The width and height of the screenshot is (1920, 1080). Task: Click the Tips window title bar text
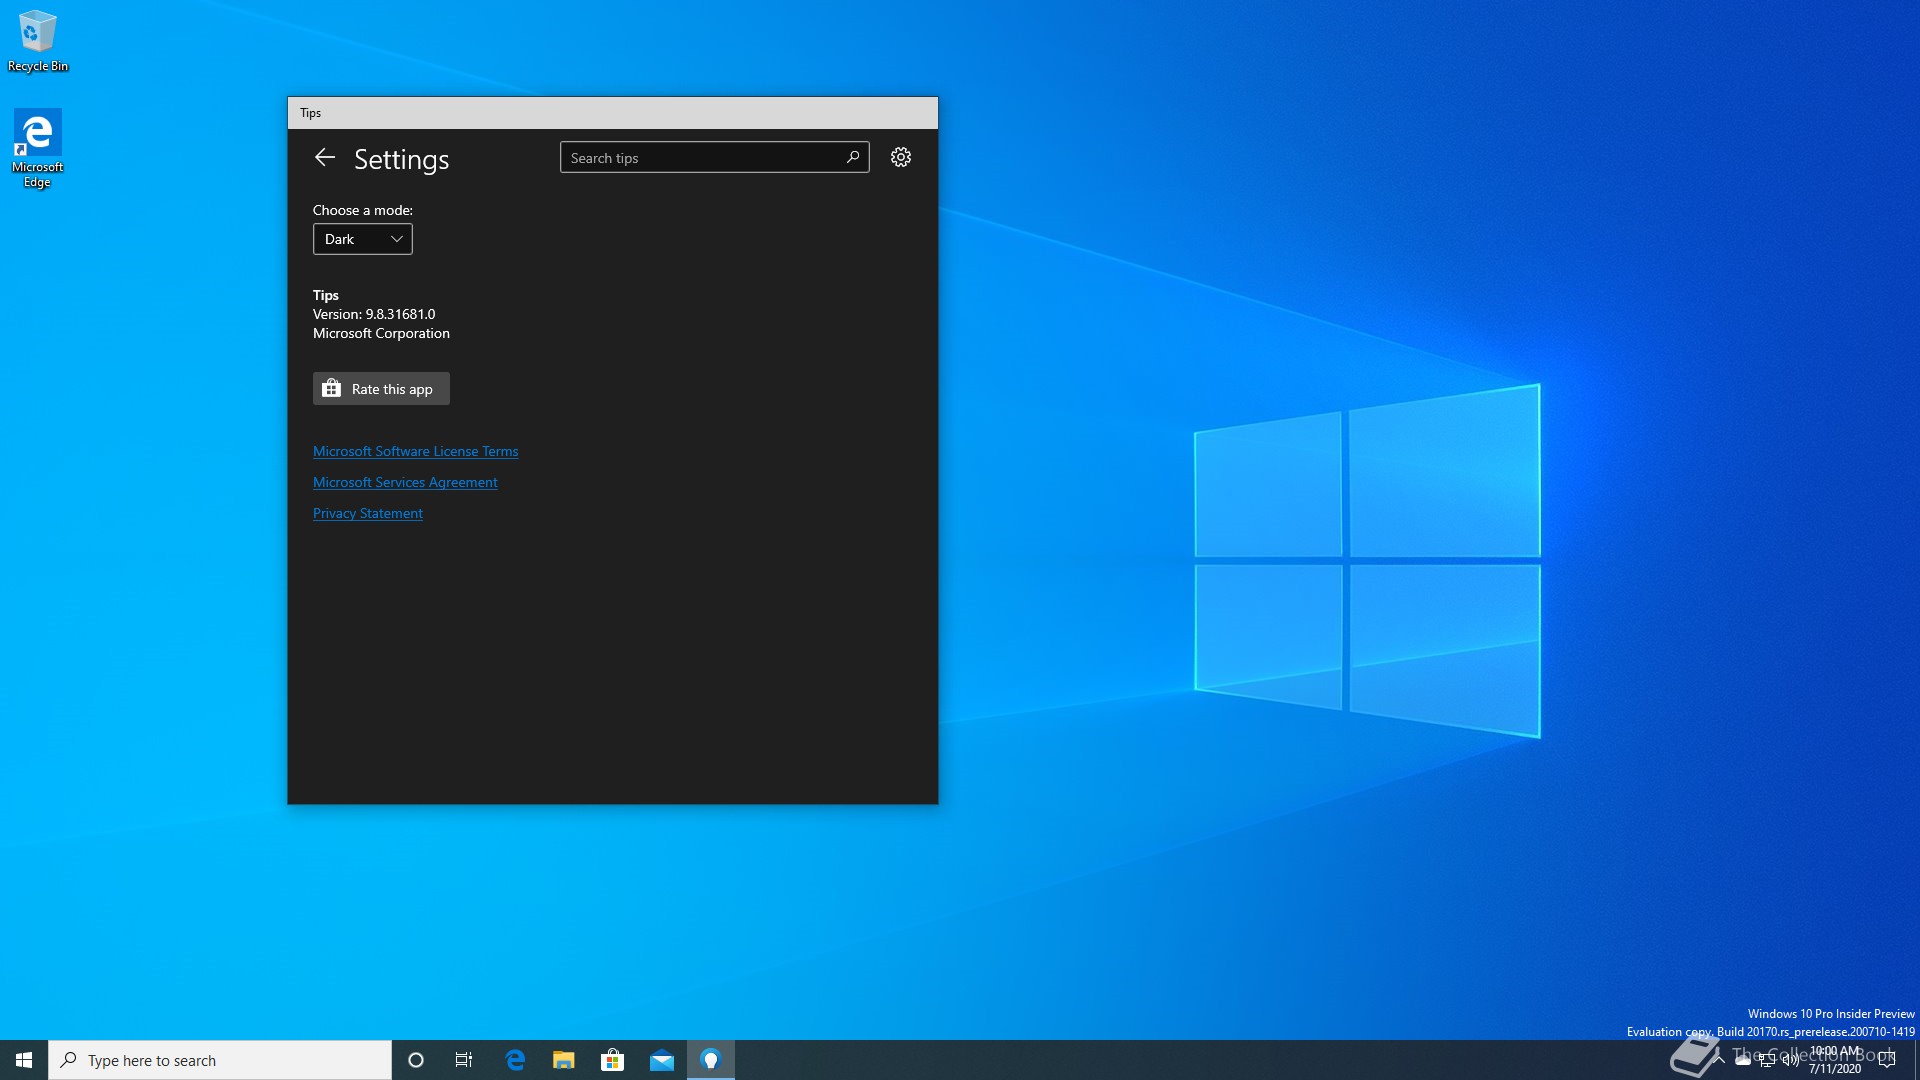point(311,113)
